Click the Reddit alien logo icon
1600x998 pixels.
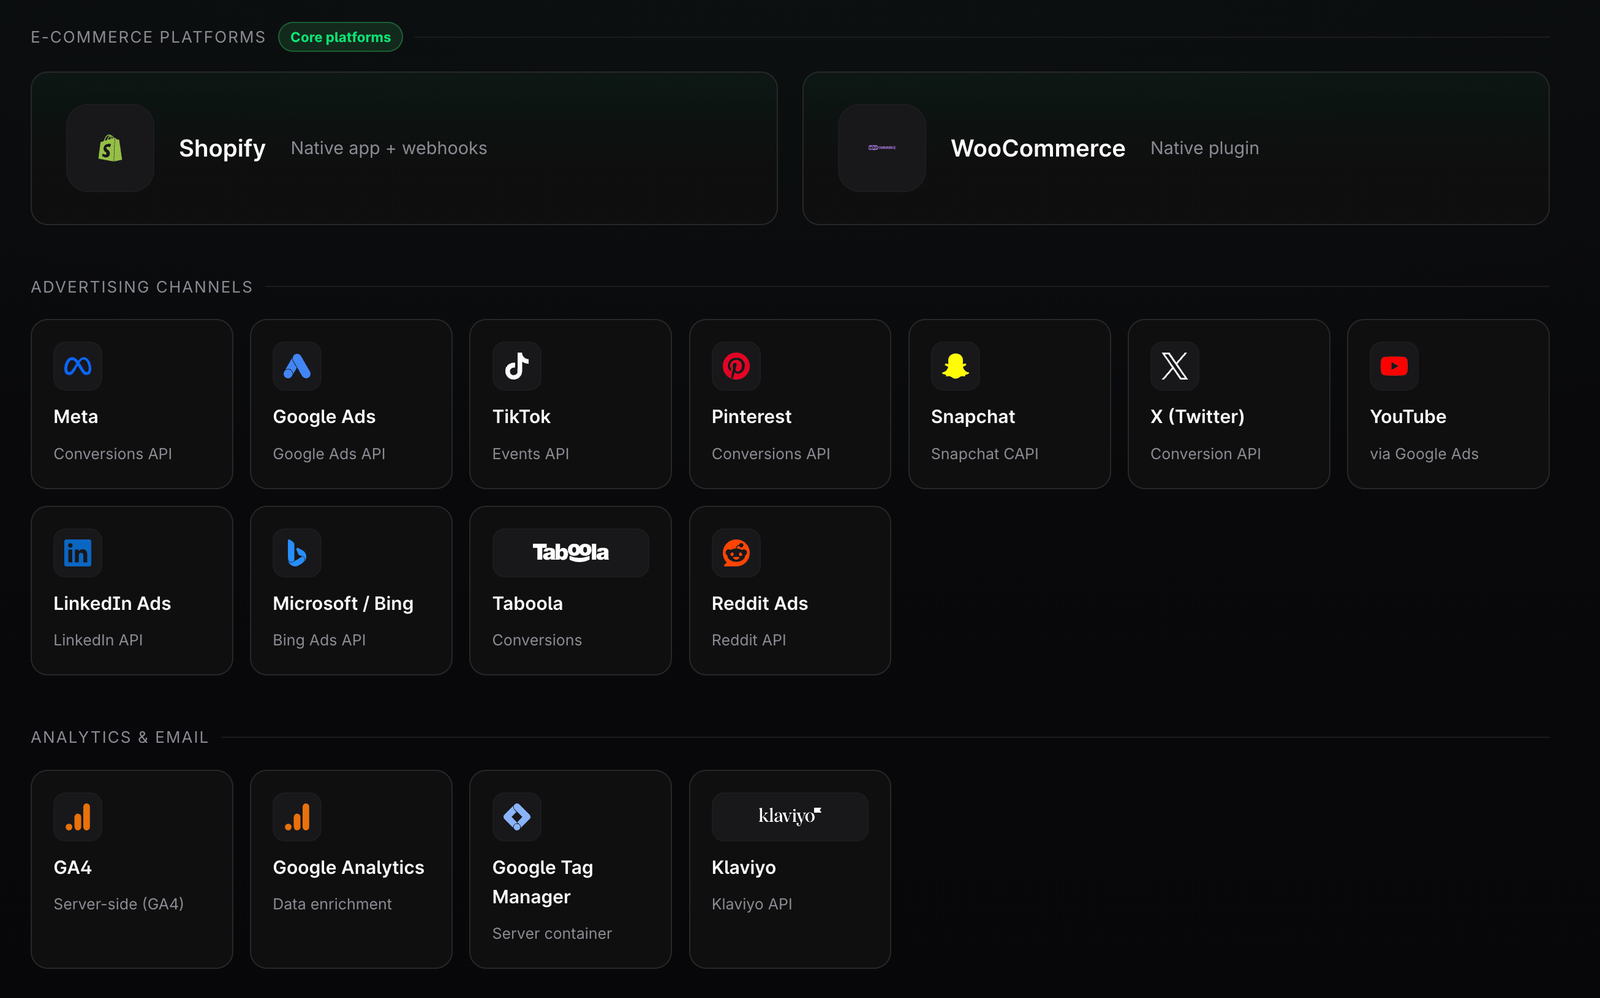click(736, 553)
